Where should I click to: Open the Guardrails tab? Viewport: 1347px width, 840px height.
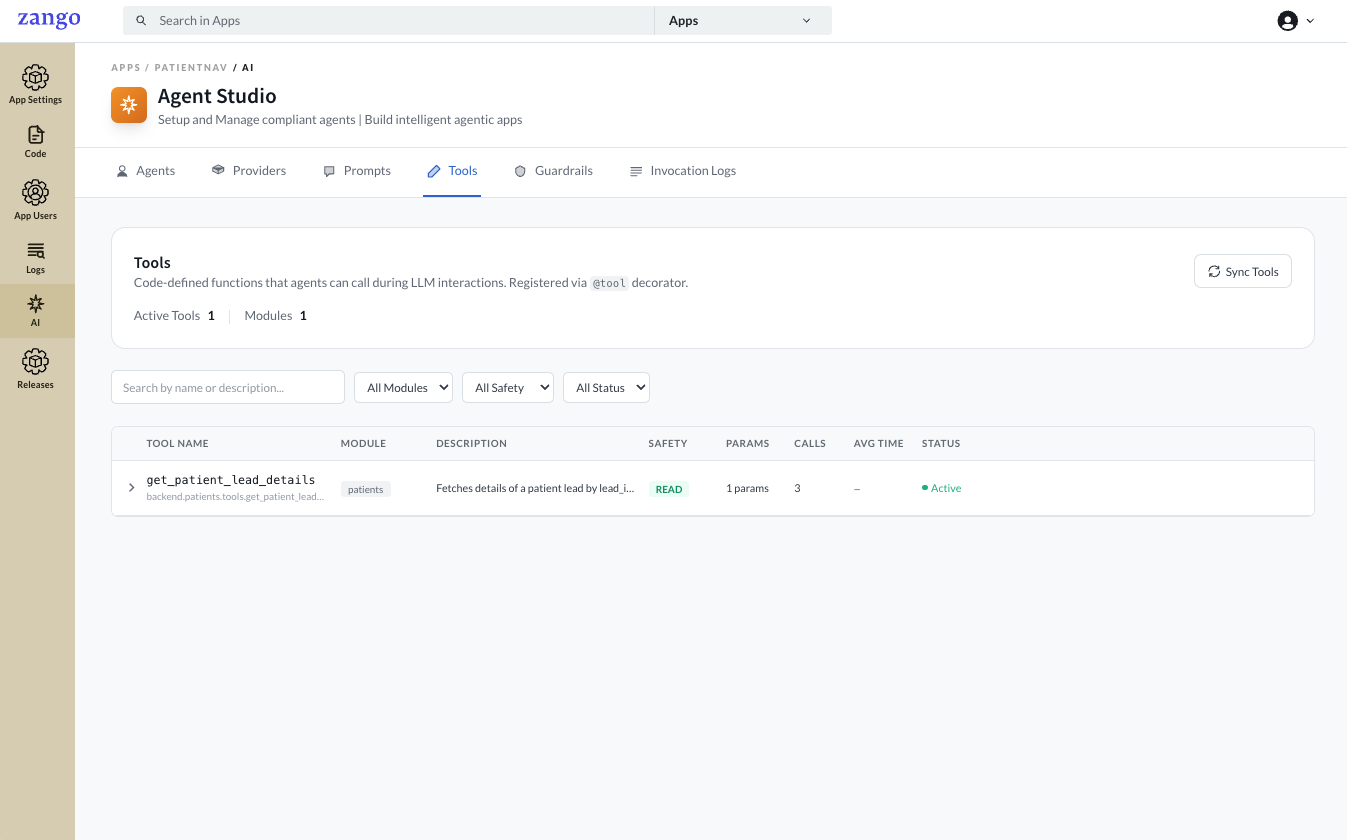pos(554,171)
